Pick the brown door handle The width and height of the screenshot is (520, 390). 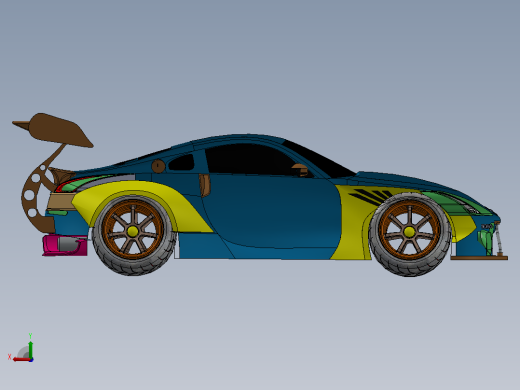click(205, 185)
